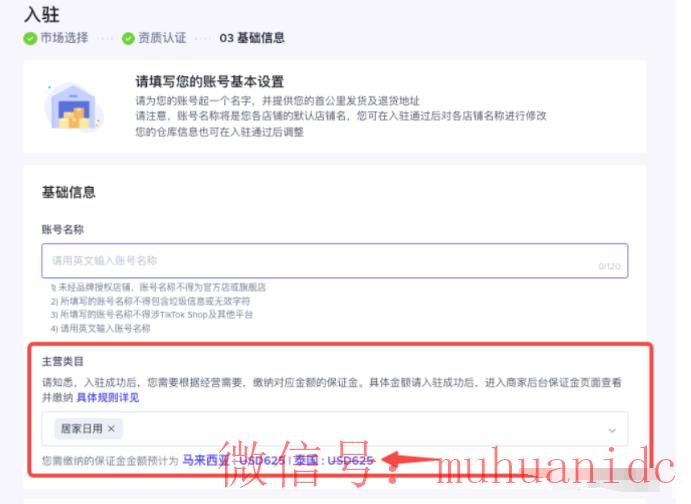
Task: Click the 居家日用 selected tag
Action: tap(88, 429)
